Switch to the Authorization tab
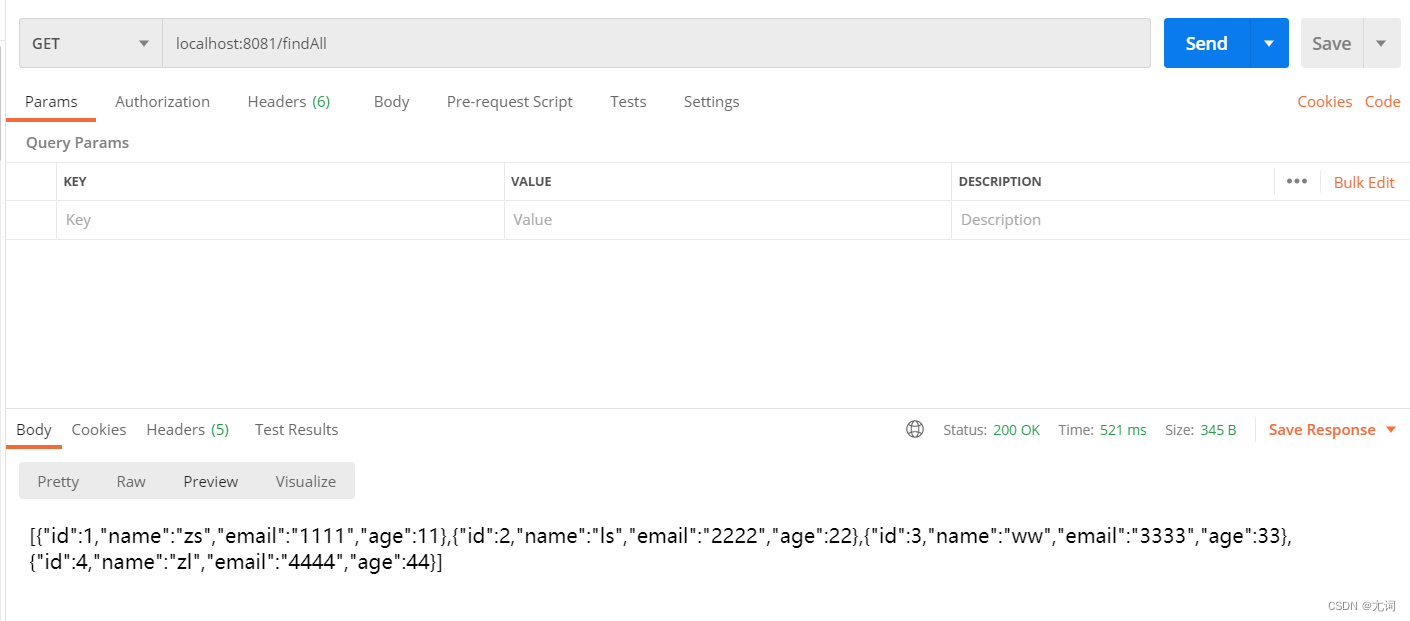Image resolution: width=1410 pixels, height=621 pixels. (x=162, y=101)
